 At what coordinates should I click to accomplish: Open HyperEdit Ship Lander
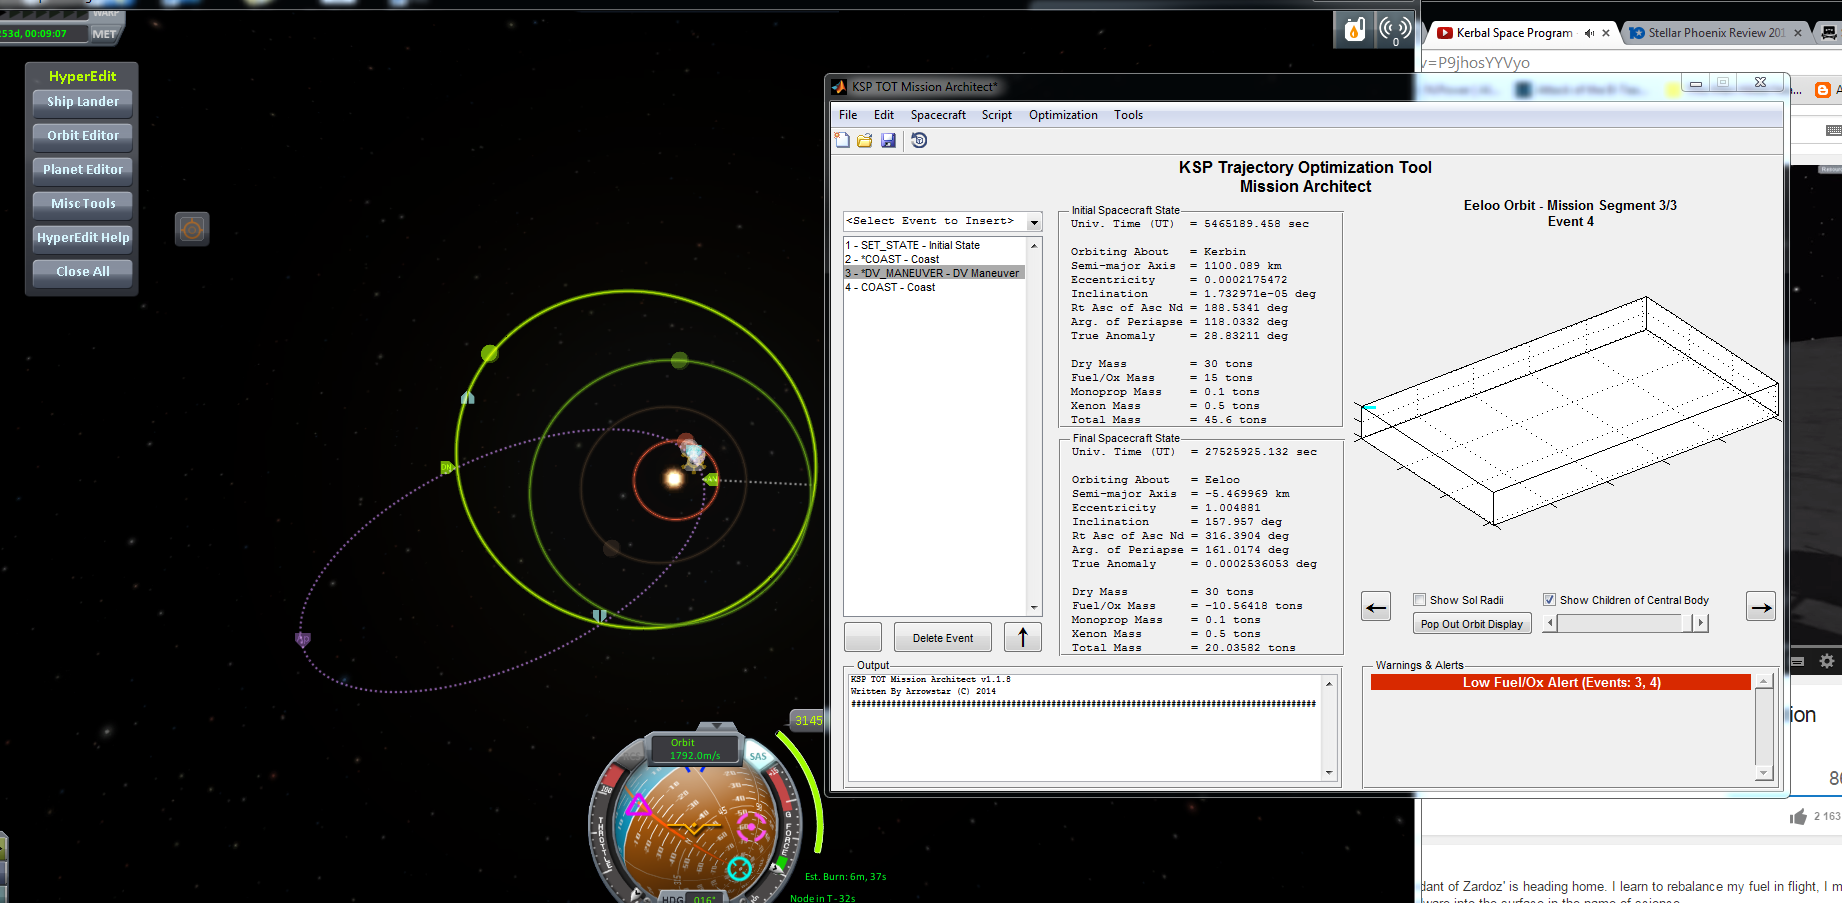(82, 102)
